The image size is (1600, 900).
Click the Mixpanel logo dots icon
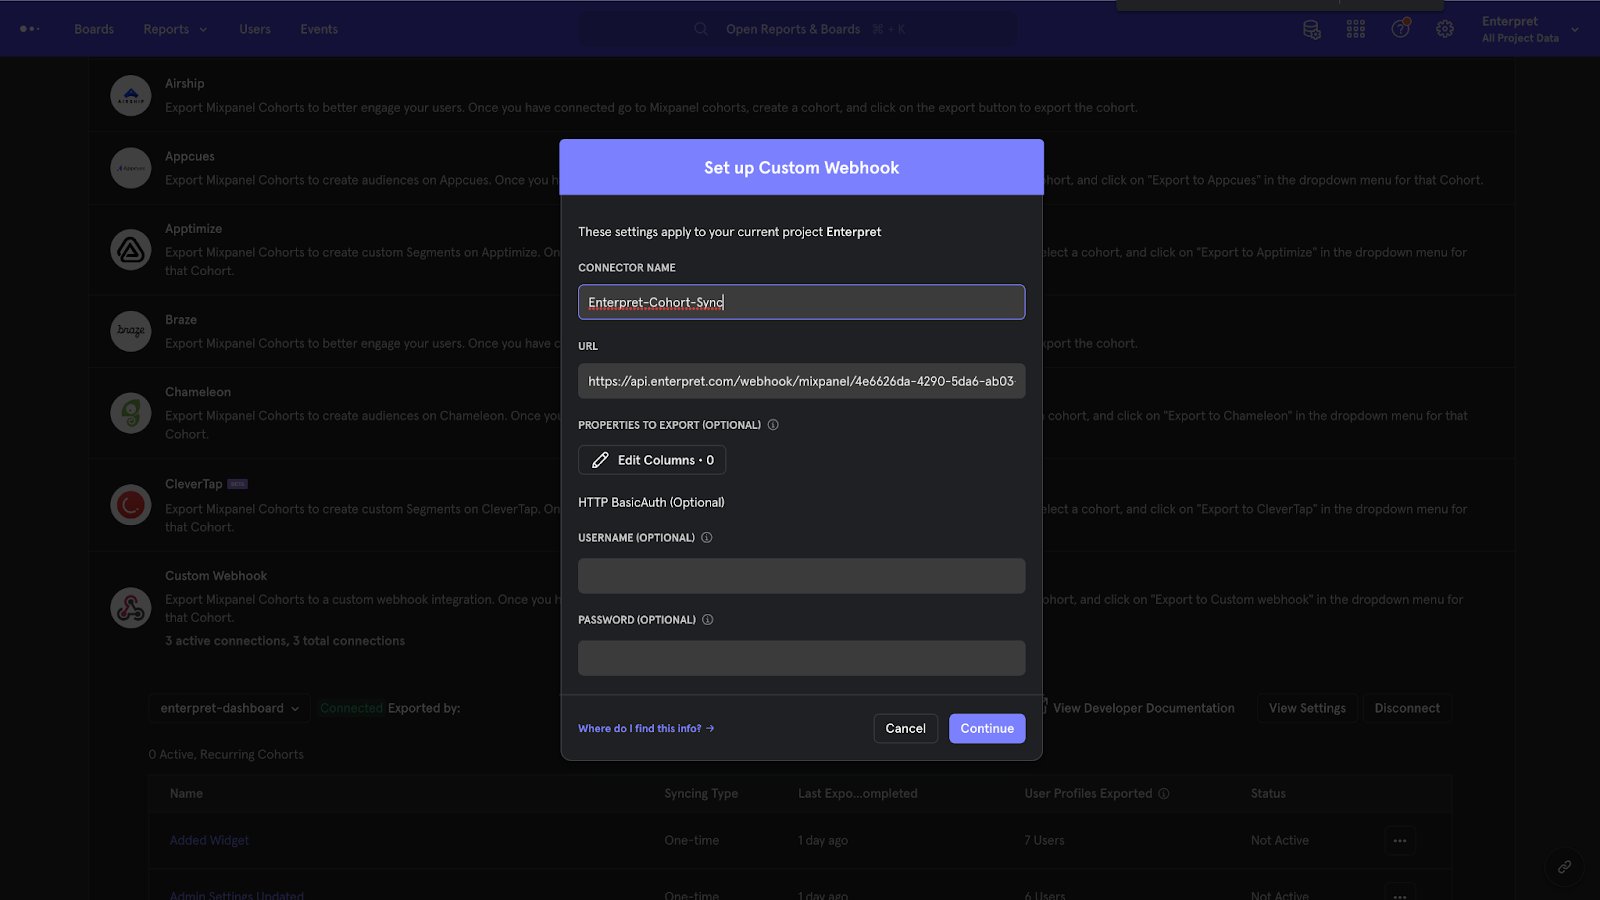click(x=30, y=29)
